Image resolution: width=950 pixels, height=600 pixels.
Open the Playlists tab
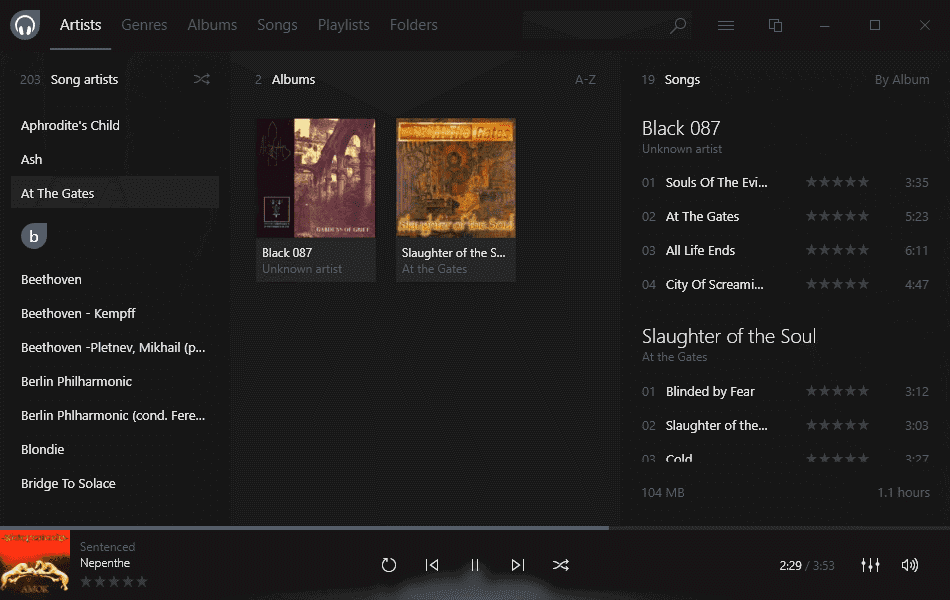tap(343, 25)
